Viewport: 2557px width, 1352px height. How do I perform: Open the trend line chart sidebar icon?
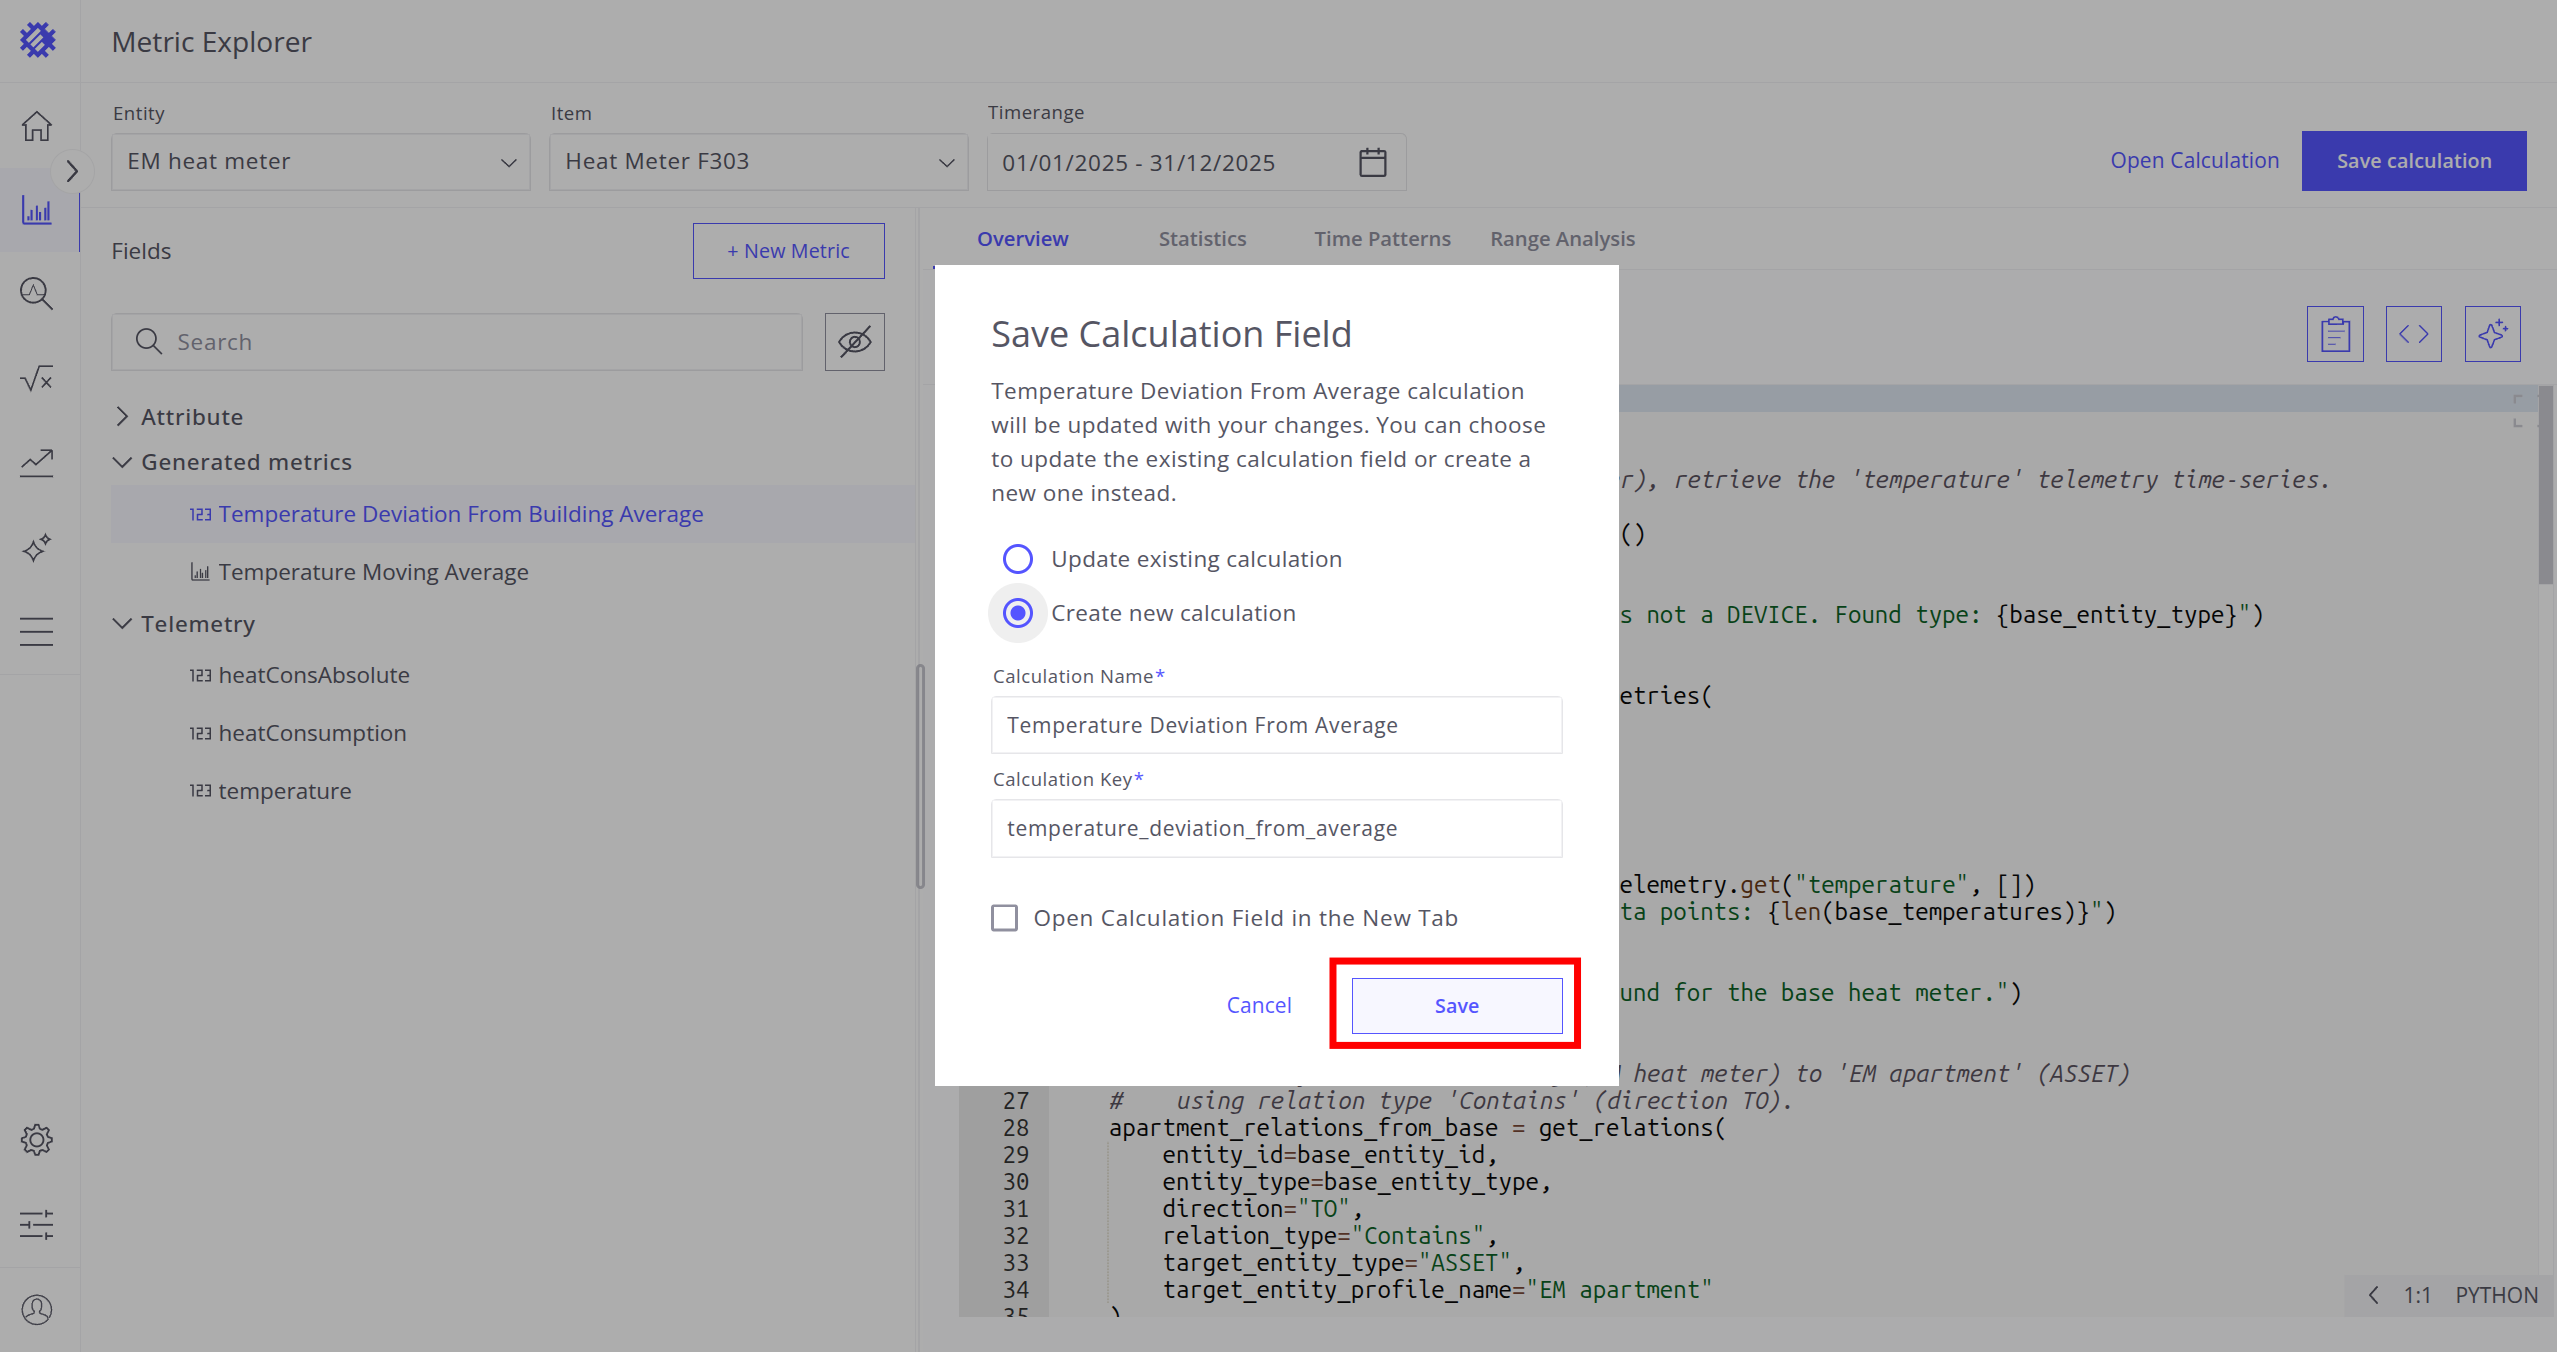(x=37, y=462)
